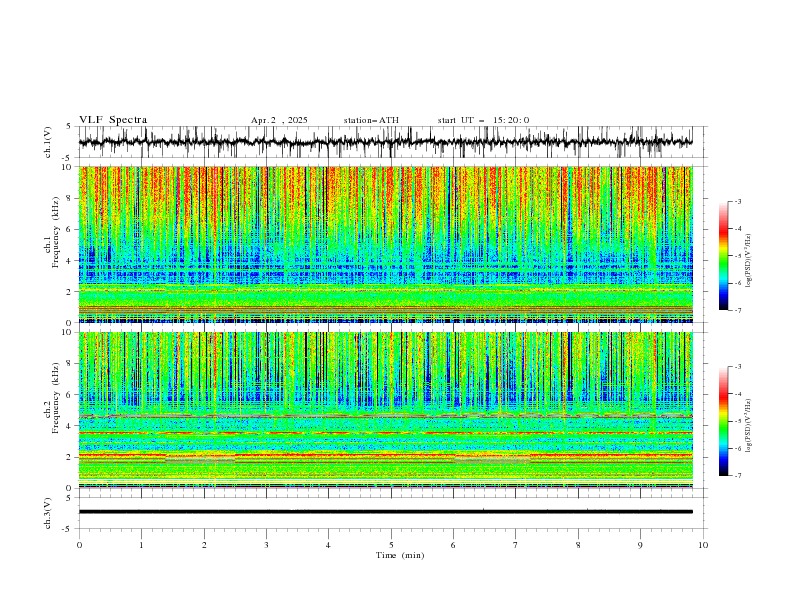Image resolution: width=792 pixels, height=612 pixels.
Task: Click the ch.2 "Frequency (kHz)" axis title
Action: point(56,398)
